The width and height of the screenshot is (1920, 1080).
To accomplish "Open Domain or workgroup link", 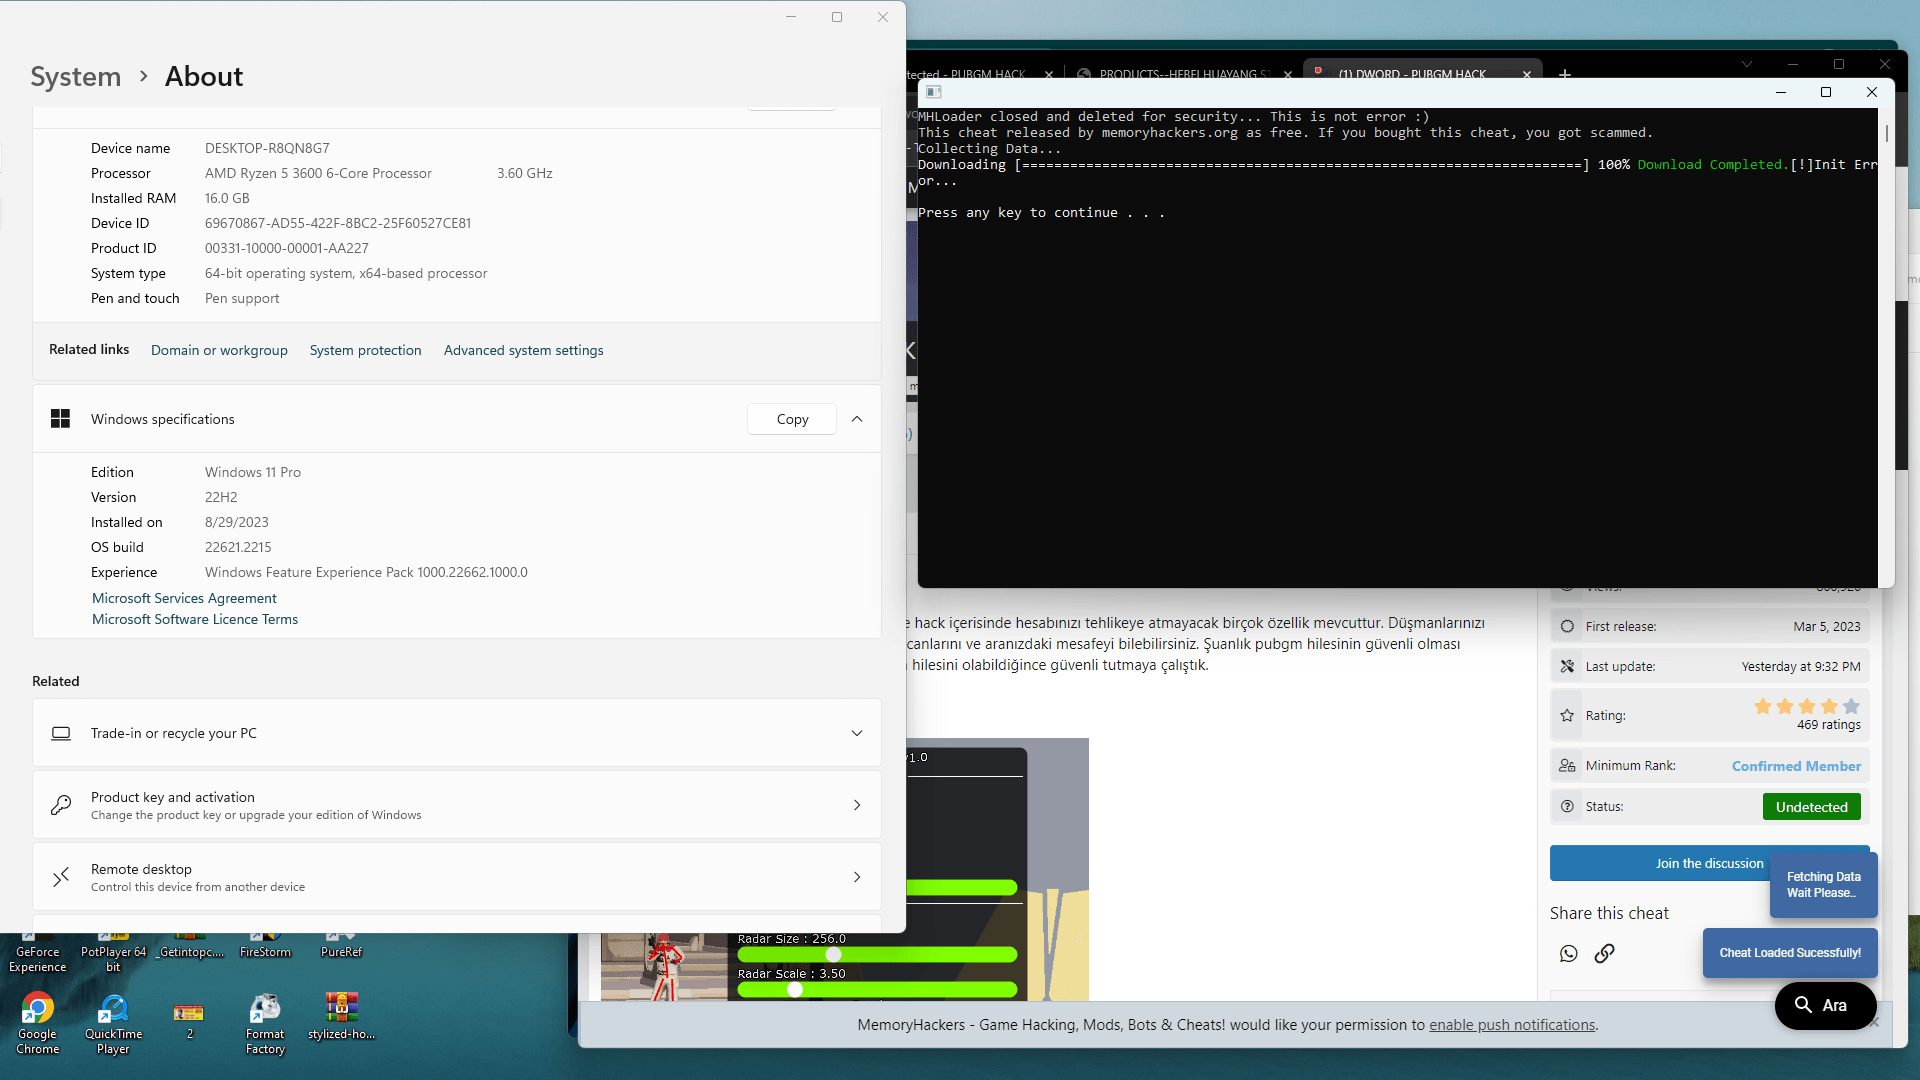I will (x=219, y=350).
